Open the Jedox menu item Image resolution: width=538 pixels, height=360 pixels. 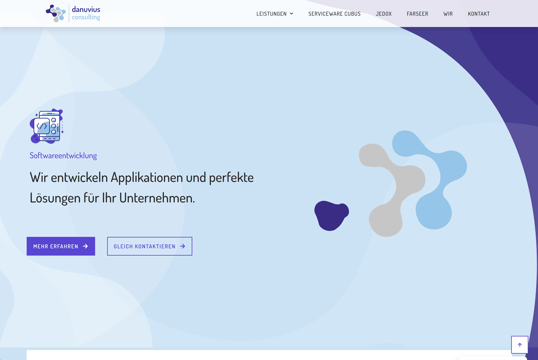click(384, 14)
